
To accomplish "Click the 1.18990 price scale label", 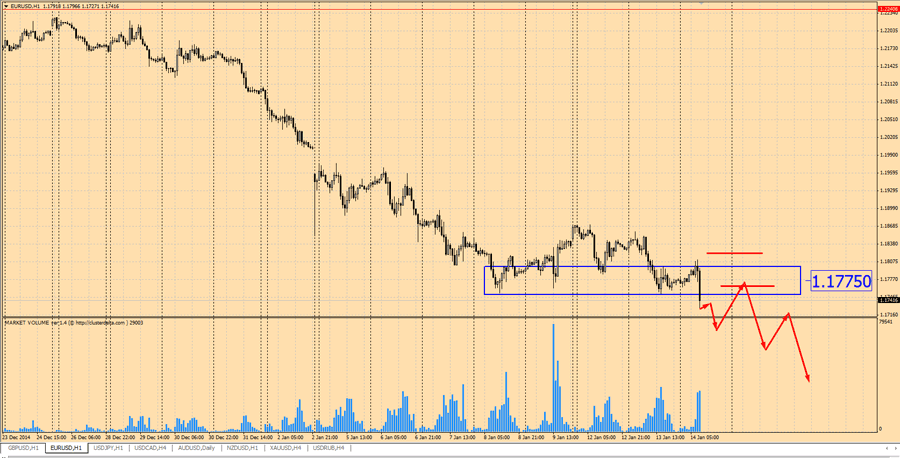I will point(887,208).
